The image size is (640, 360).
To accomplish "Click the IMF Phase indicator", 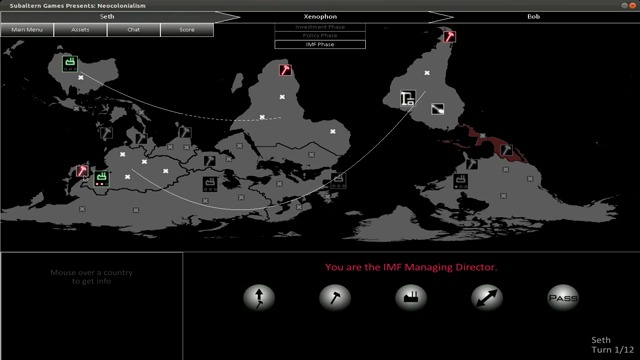I will [x=320, y=44].
